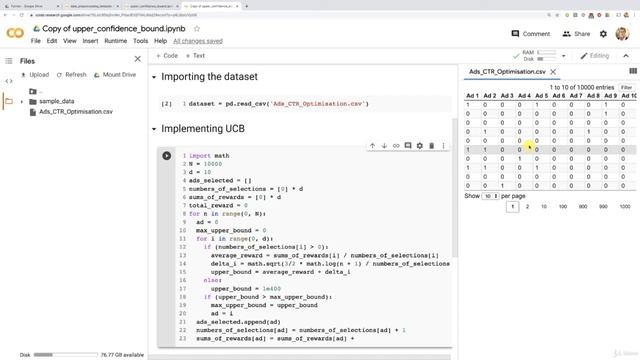Viewport: 640px width, 360px height.
Task: Open notebook settings gear
Action: click(603, 34)
